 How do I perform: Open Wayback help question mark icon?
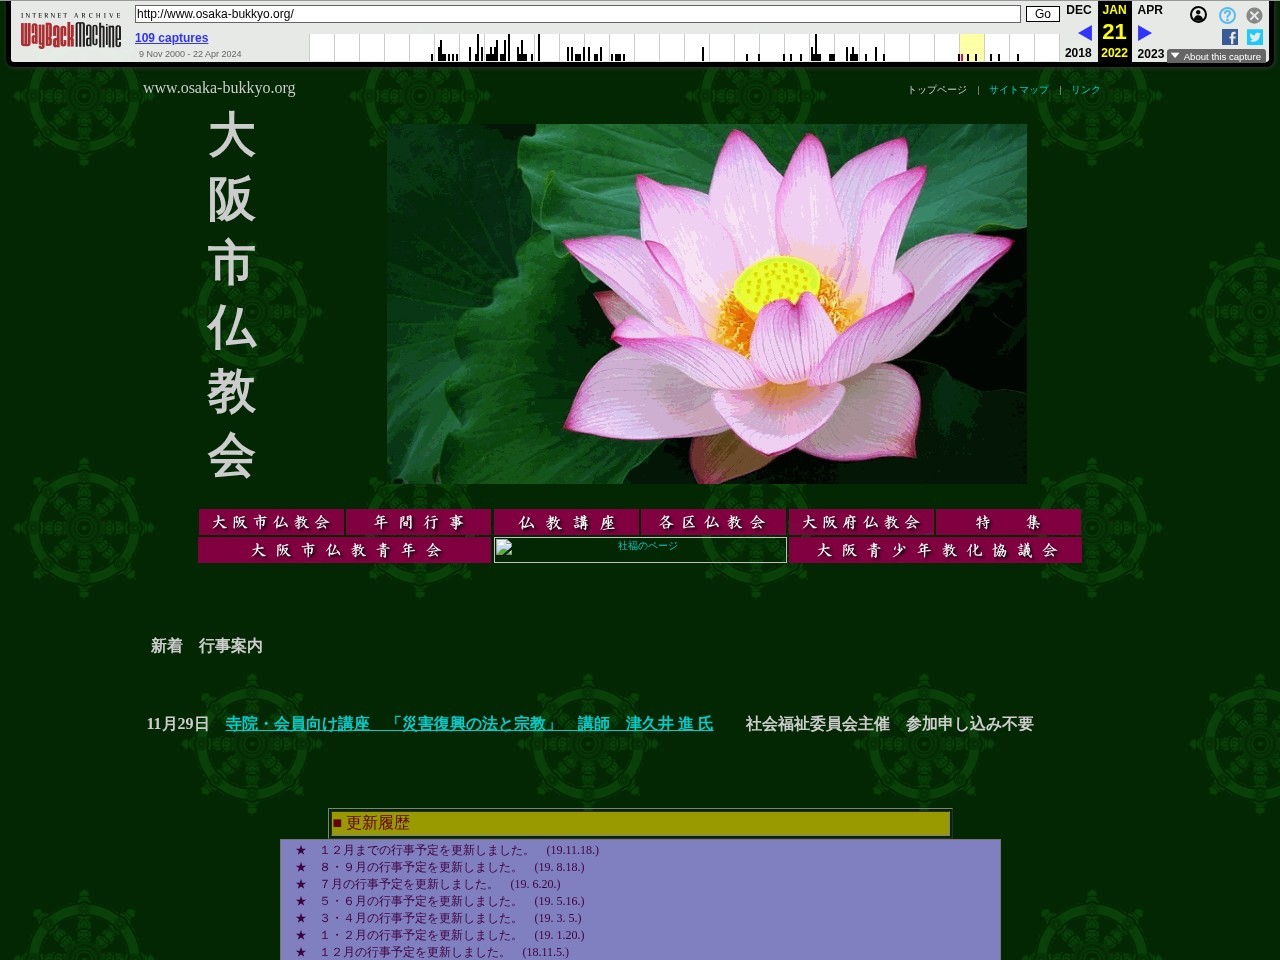tap(1227, 15)
